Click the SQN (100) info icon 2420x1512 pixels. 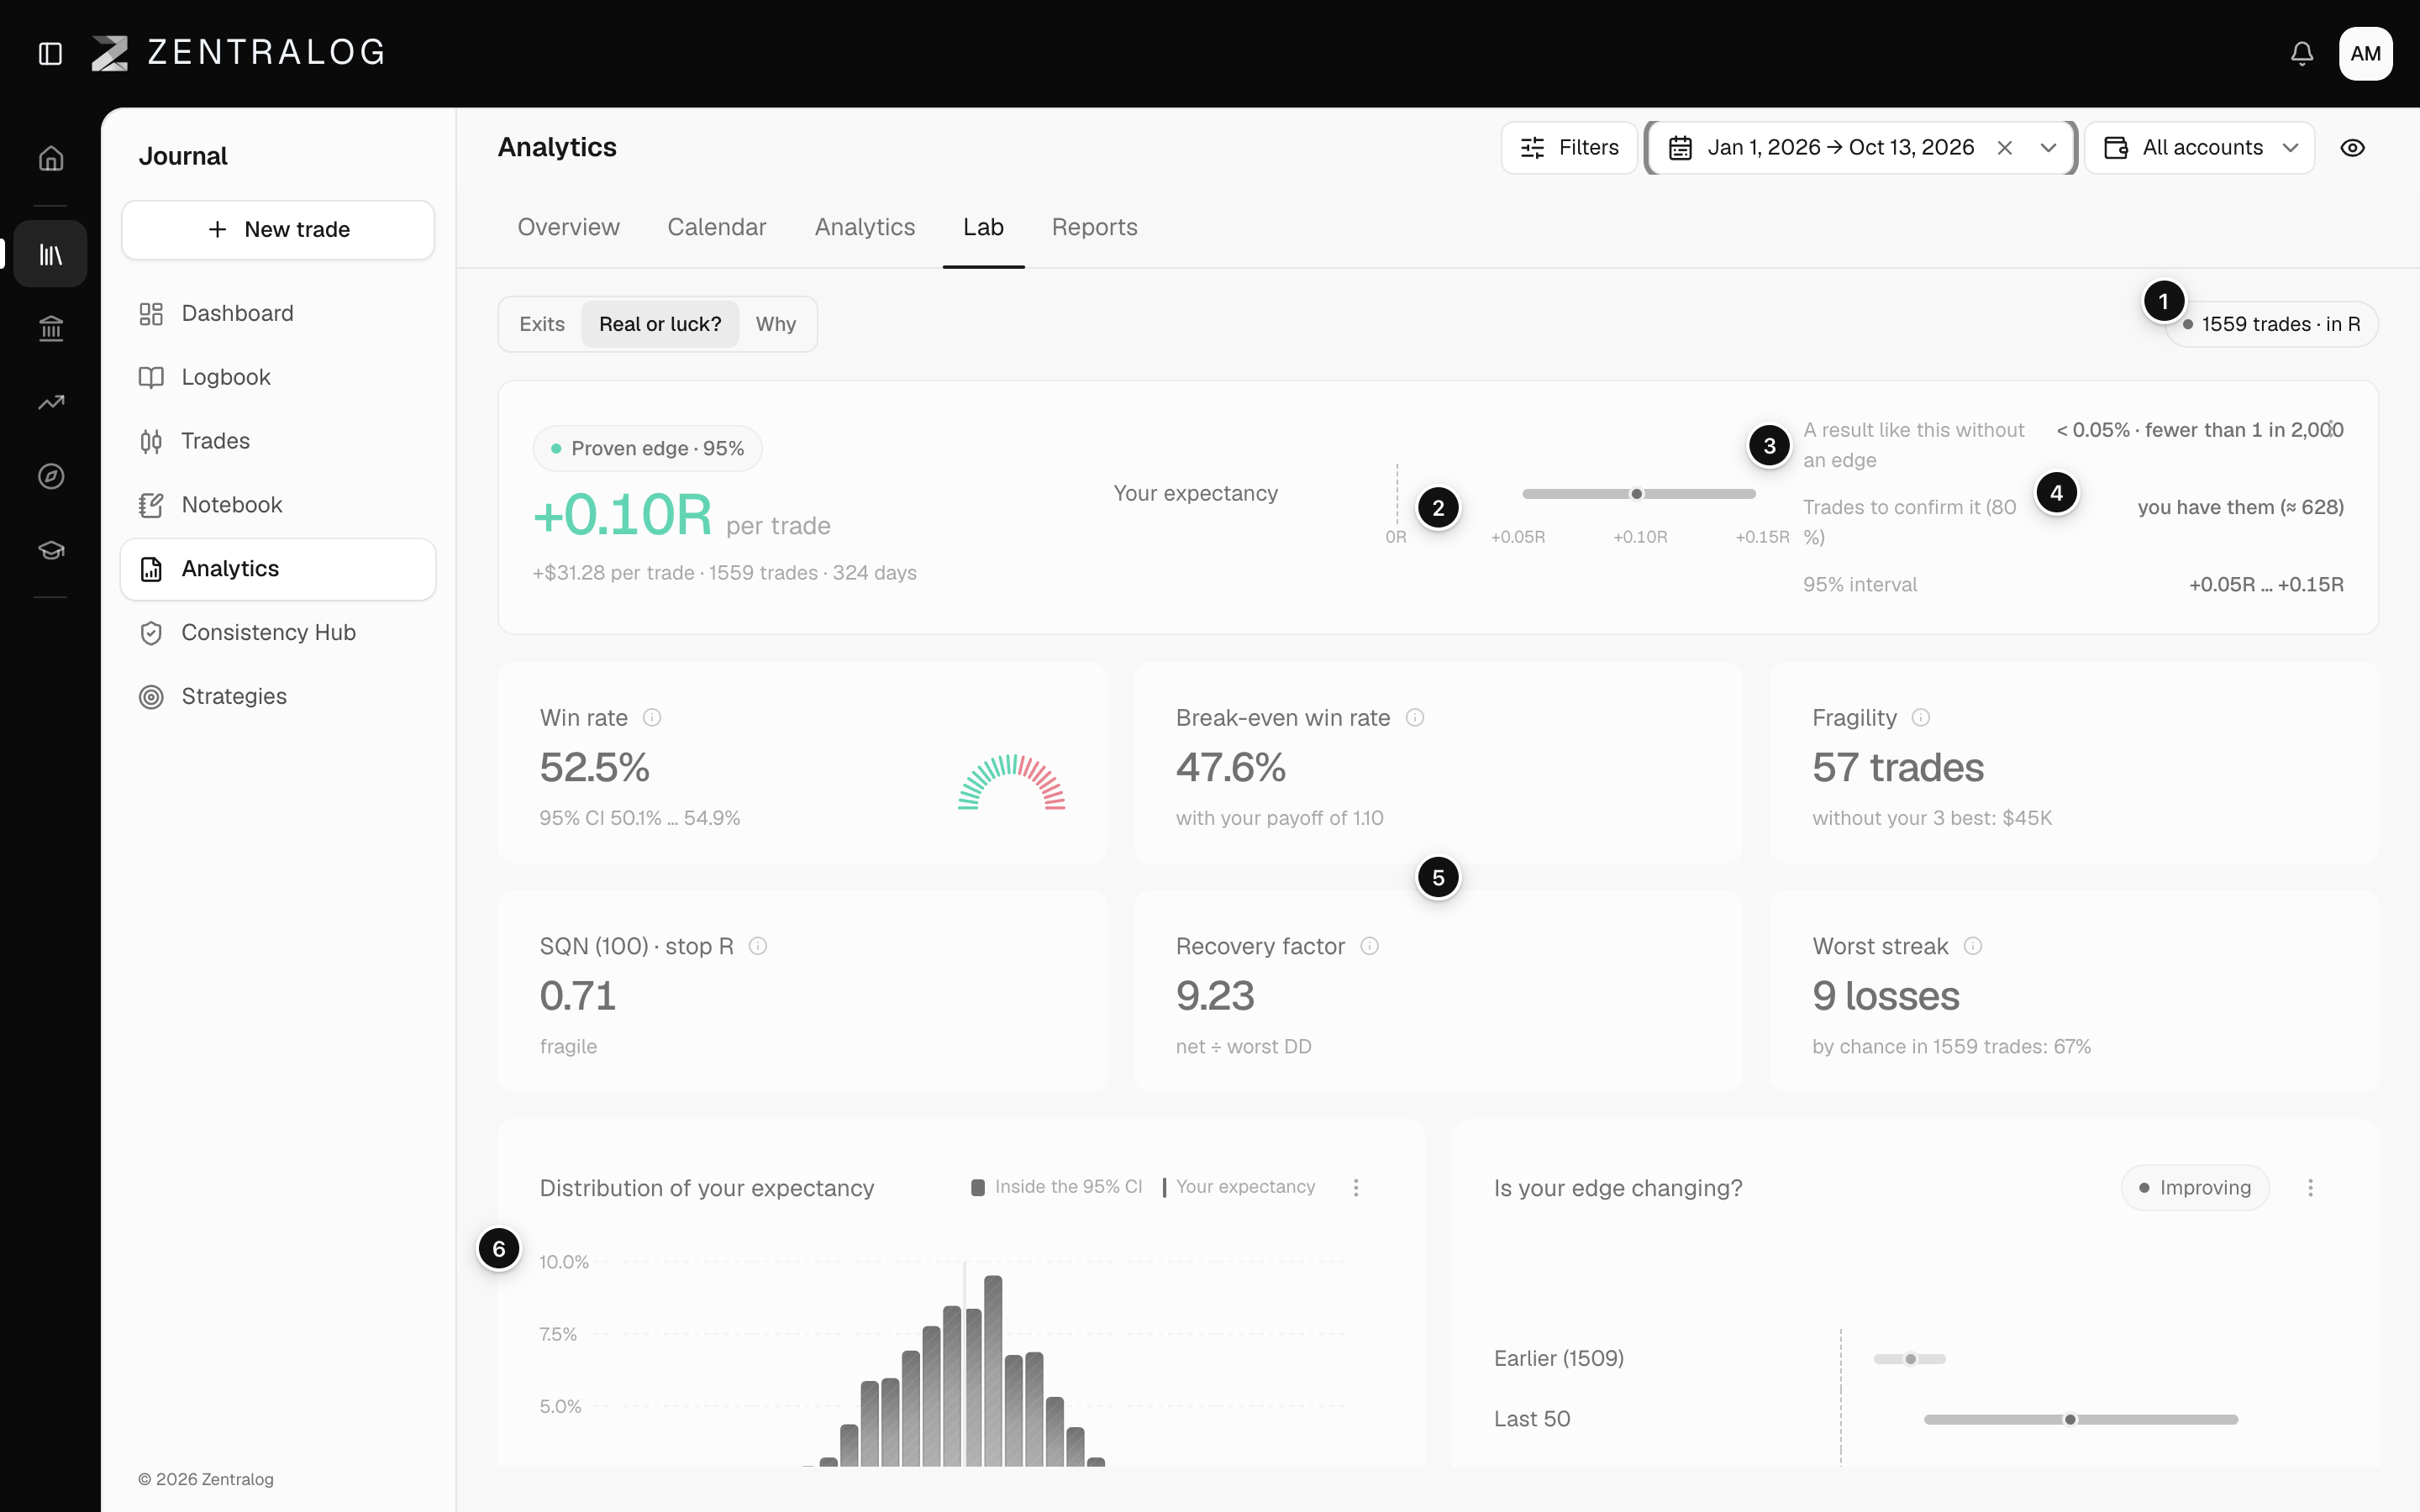click(758, 946)
